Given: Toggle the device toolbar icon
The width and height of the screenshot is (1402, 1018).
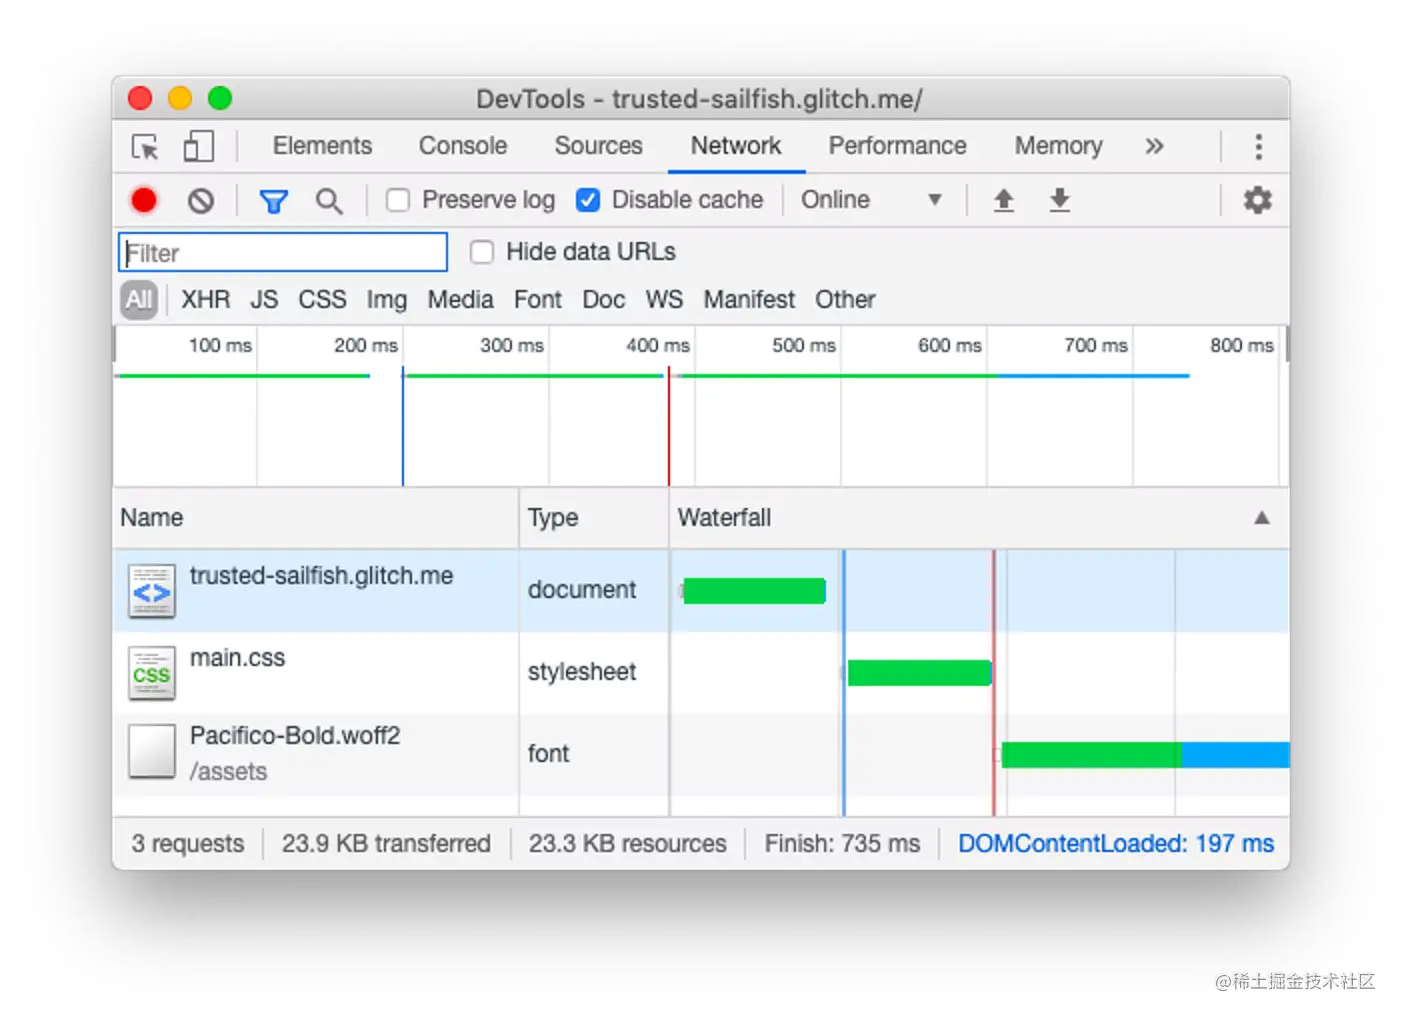Looking at the screenshot, I should 198,147.
